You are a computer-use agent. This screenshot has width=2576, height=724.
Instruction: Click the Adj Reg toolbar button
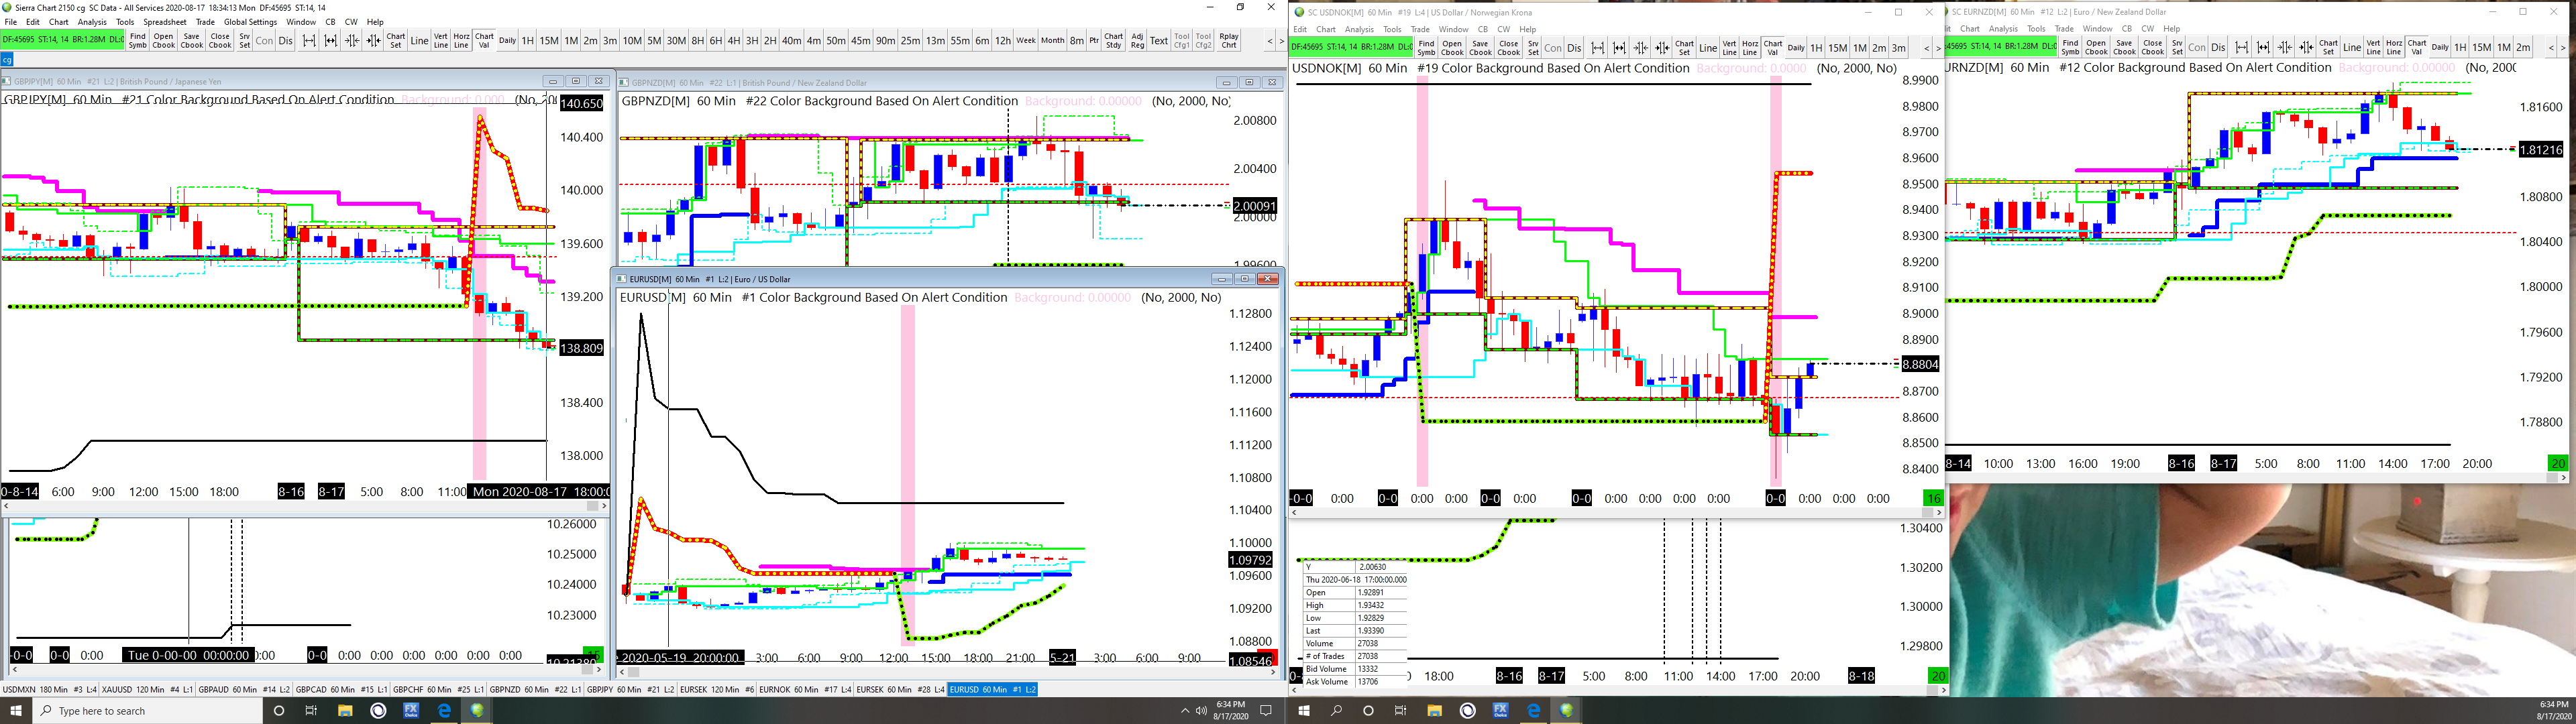(x=1137, y=41)
